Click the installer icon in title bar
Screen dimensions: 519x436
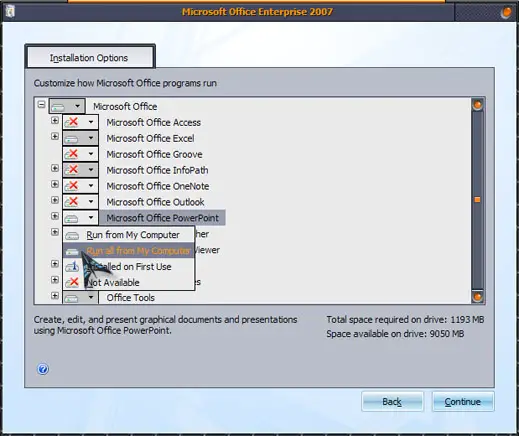[x=10, y=12]
